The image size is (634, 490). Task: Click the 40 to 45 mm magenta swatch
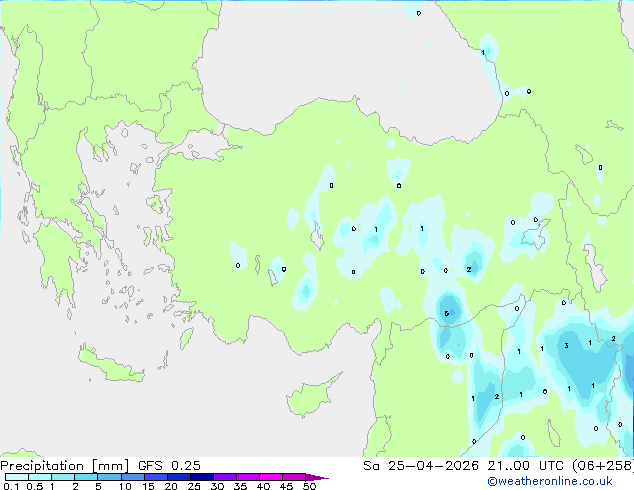(x=271, y=477)
